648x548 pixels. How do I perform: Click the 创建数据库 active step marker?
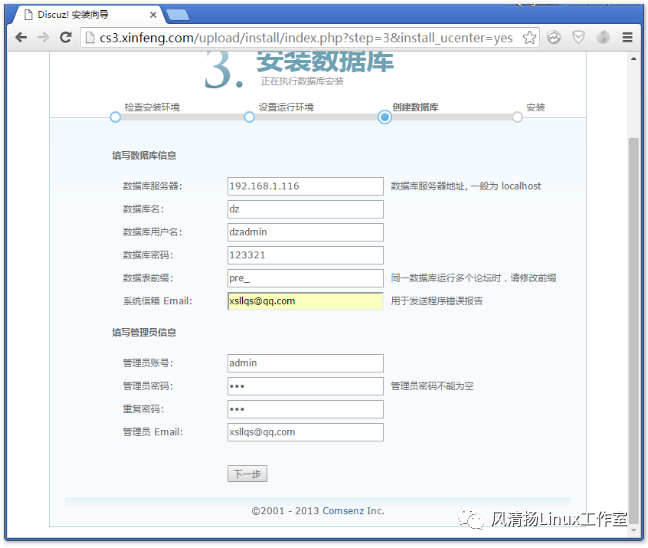(x=385, y=117)
